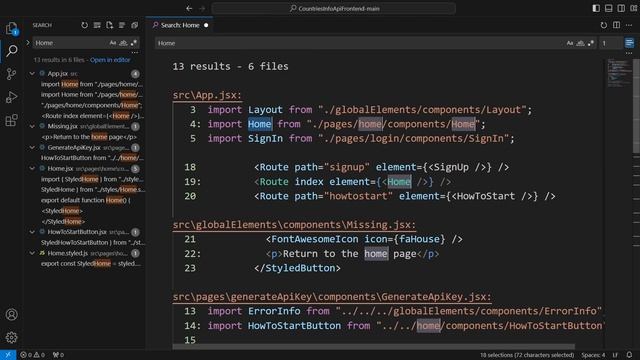Image resolution: width=640 pixels, height=360 pixels.
Task: Change indentation via 'Spaces: 4'
Action: (593, 355)
